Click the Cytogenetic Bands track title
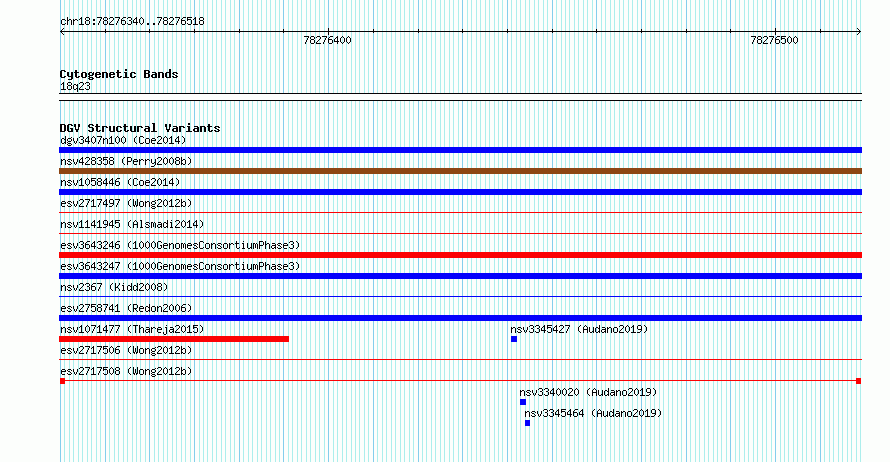Image resolution: width=890 pixels, height=462 pixels. click(x=119, y=74)
